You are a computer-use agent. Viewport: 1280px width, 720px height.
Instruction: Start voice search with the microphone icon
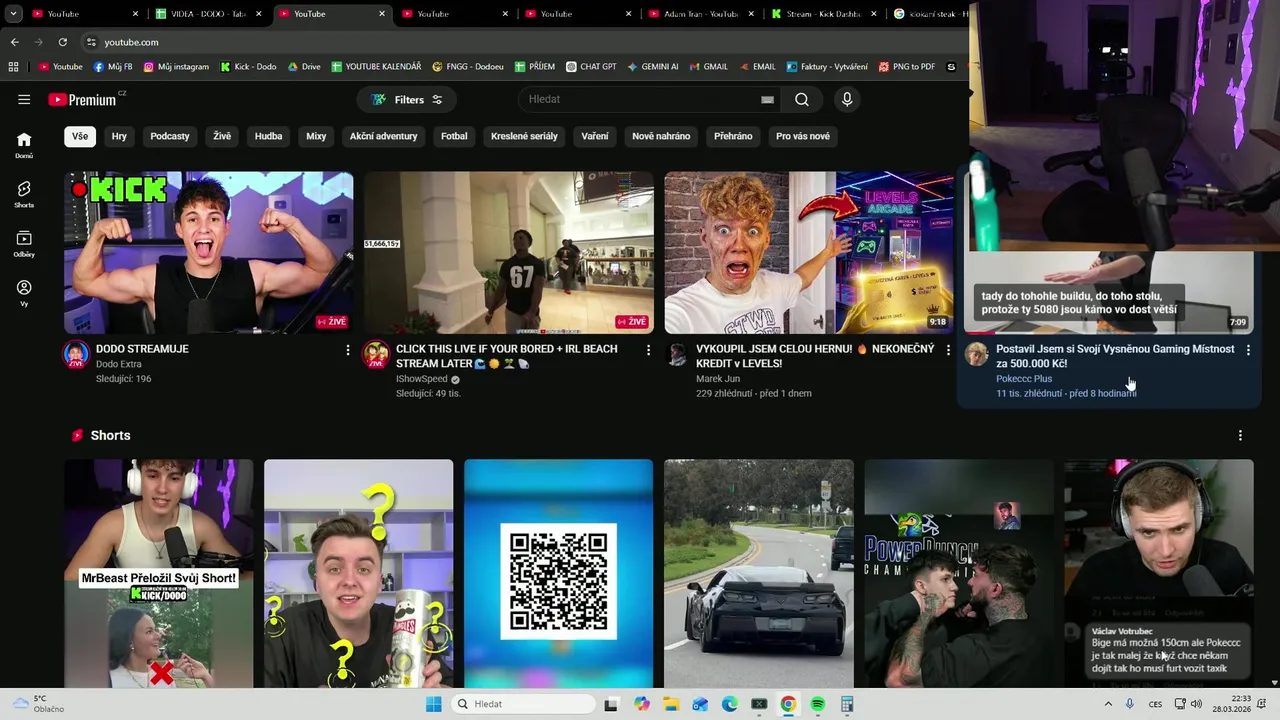coord(847,99)
